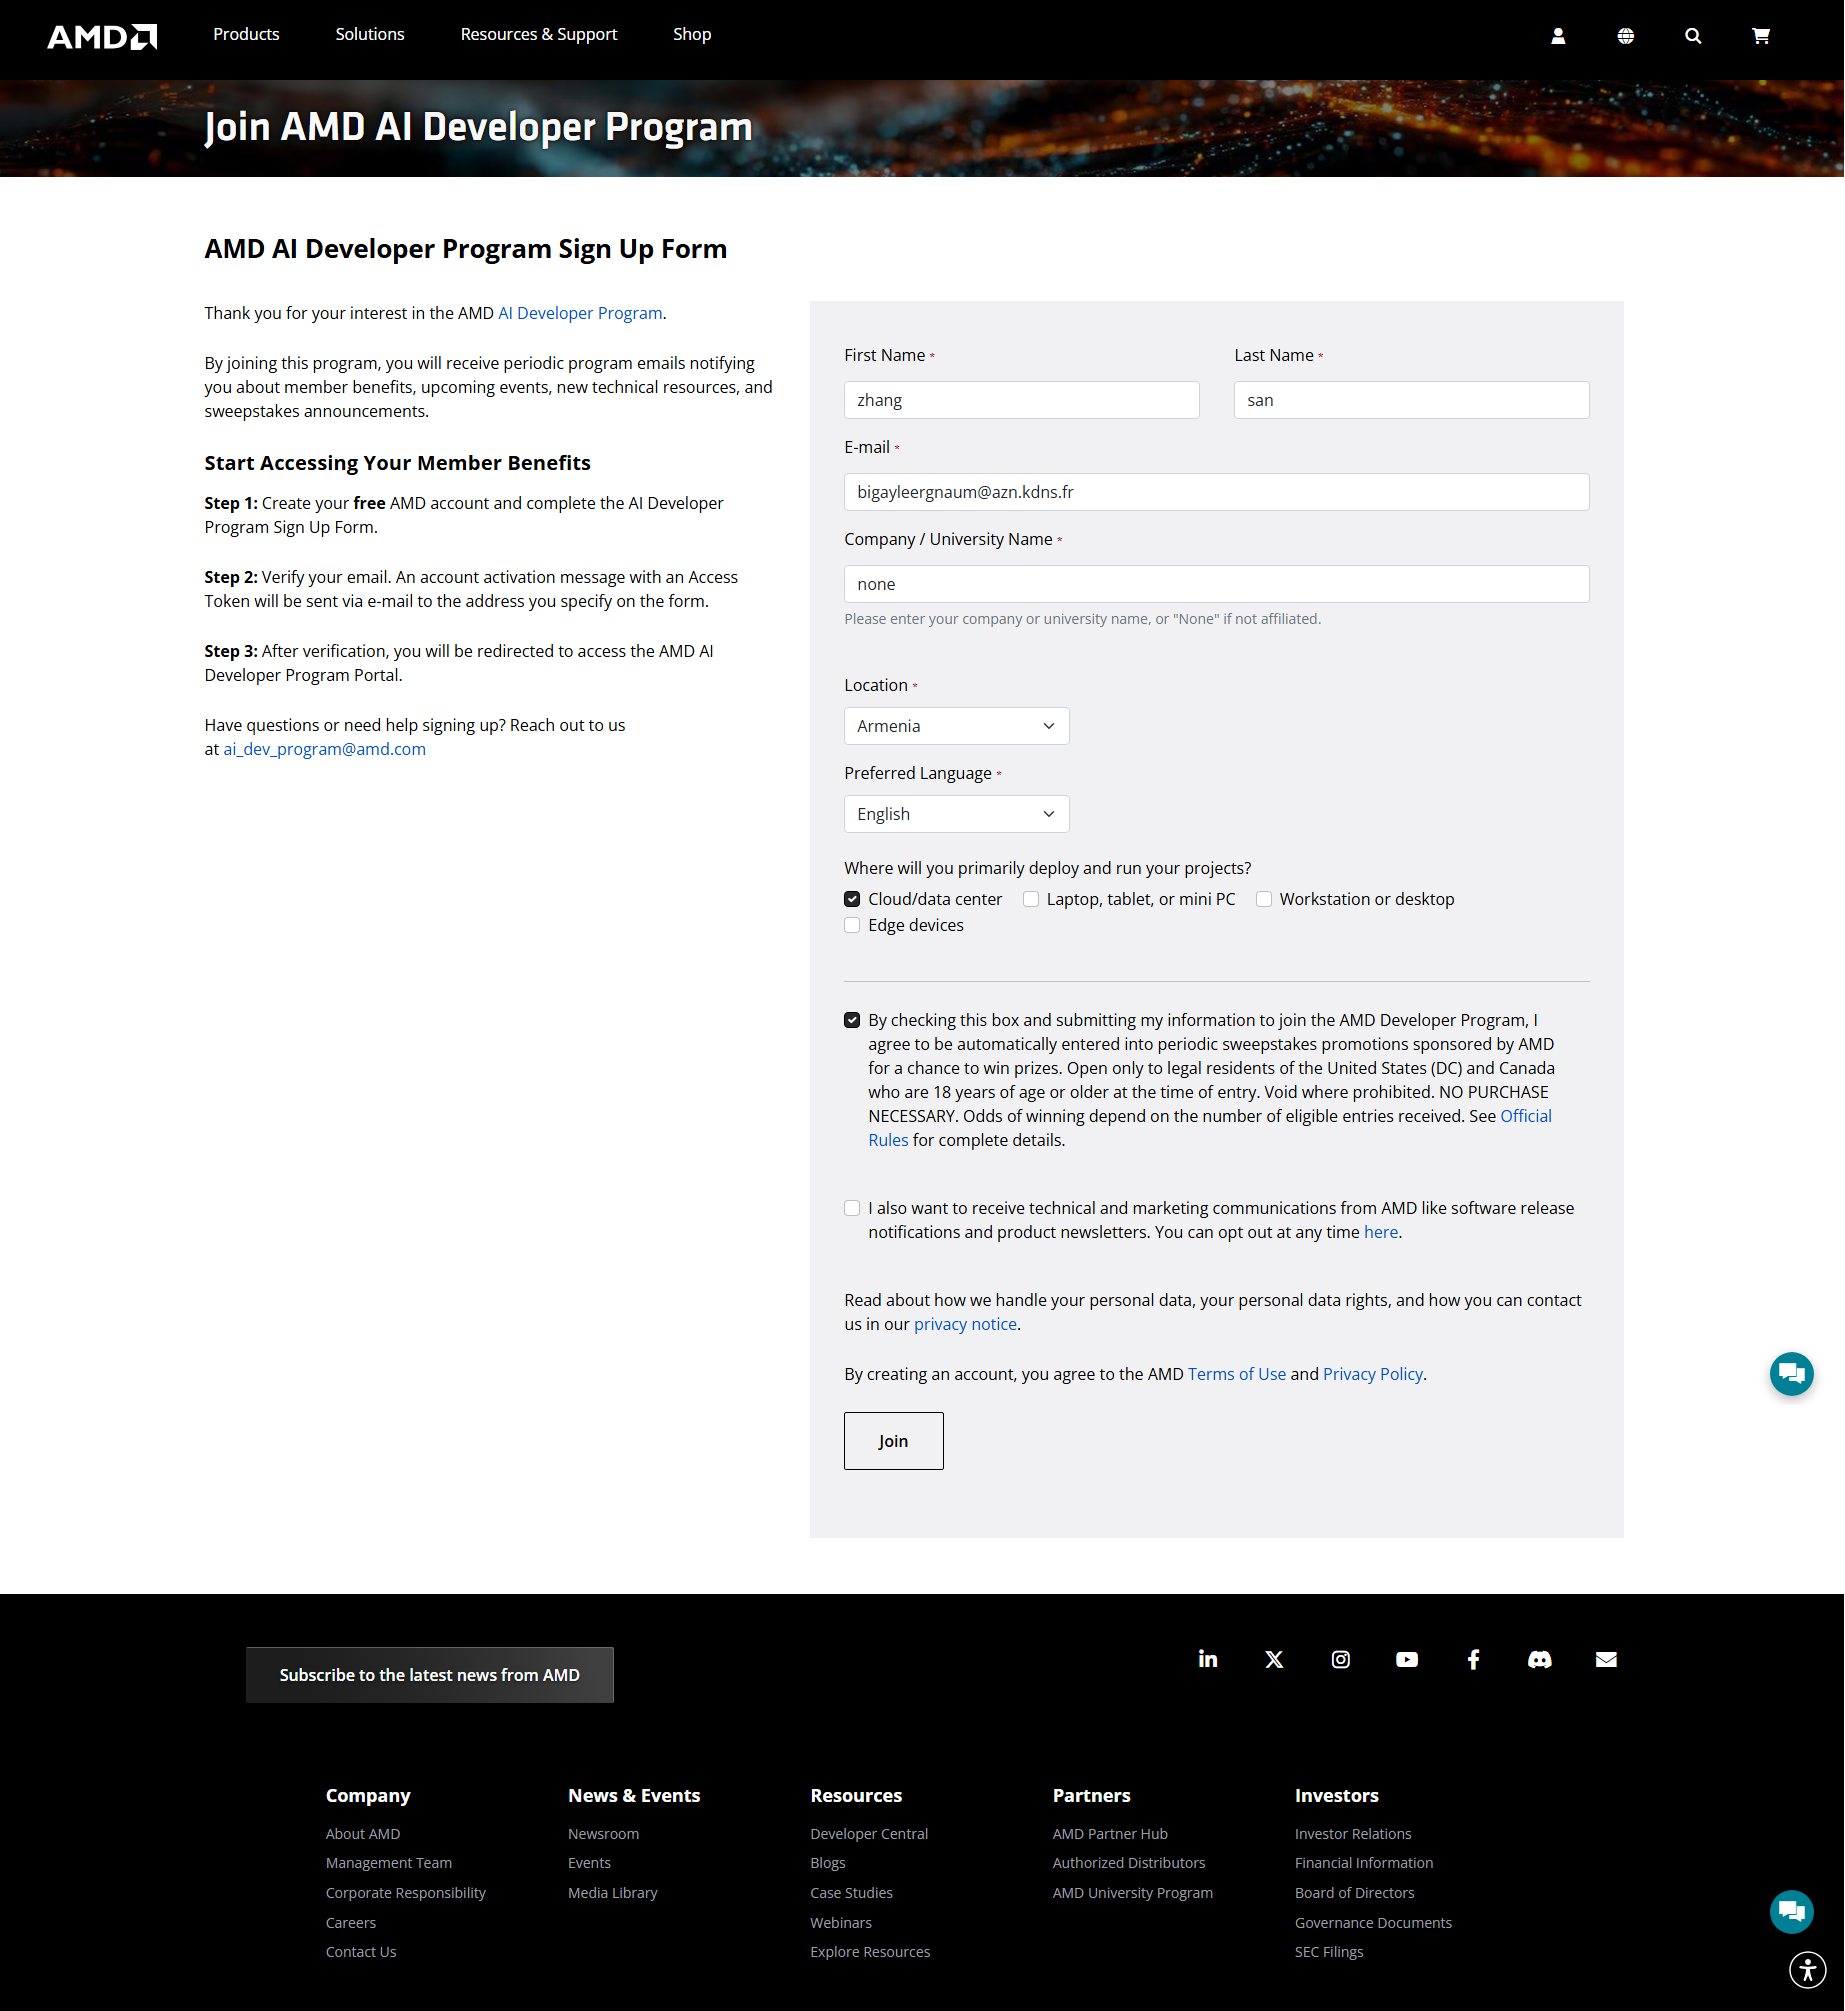Click the E-mail input field
Image resolution: width=1845 pixels, height=2011 pixels.
(1217, 492)
